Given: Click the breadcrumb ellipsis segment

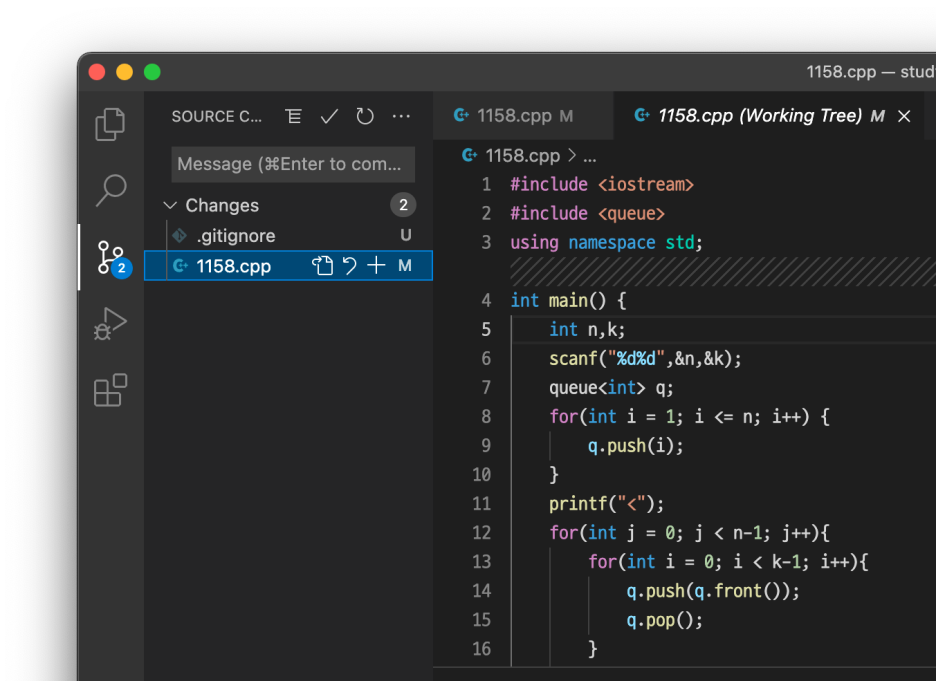Looking at the screenshot, I should click(x=590, y=156).
